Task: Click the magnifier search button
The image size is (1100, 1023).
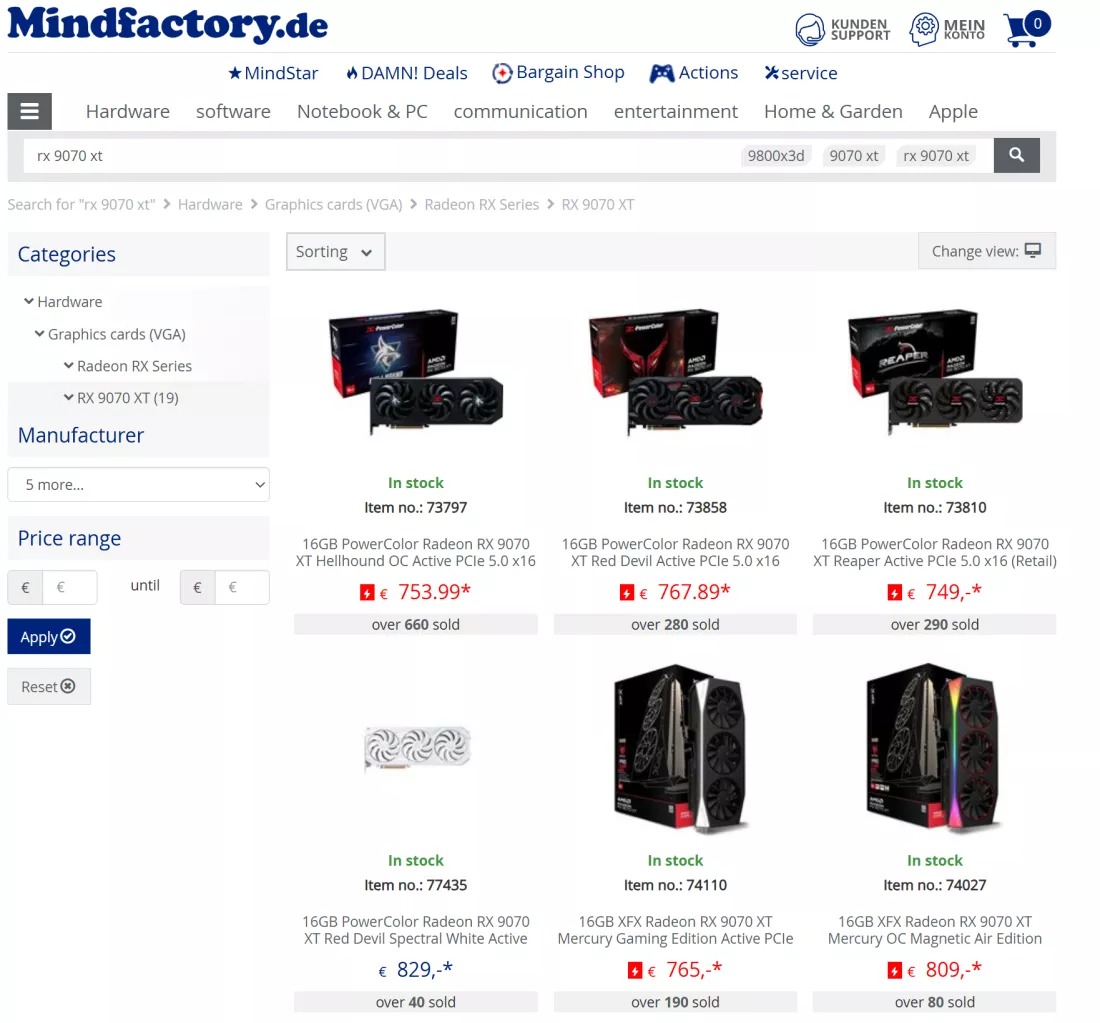Action: [x=1017, y=155]
